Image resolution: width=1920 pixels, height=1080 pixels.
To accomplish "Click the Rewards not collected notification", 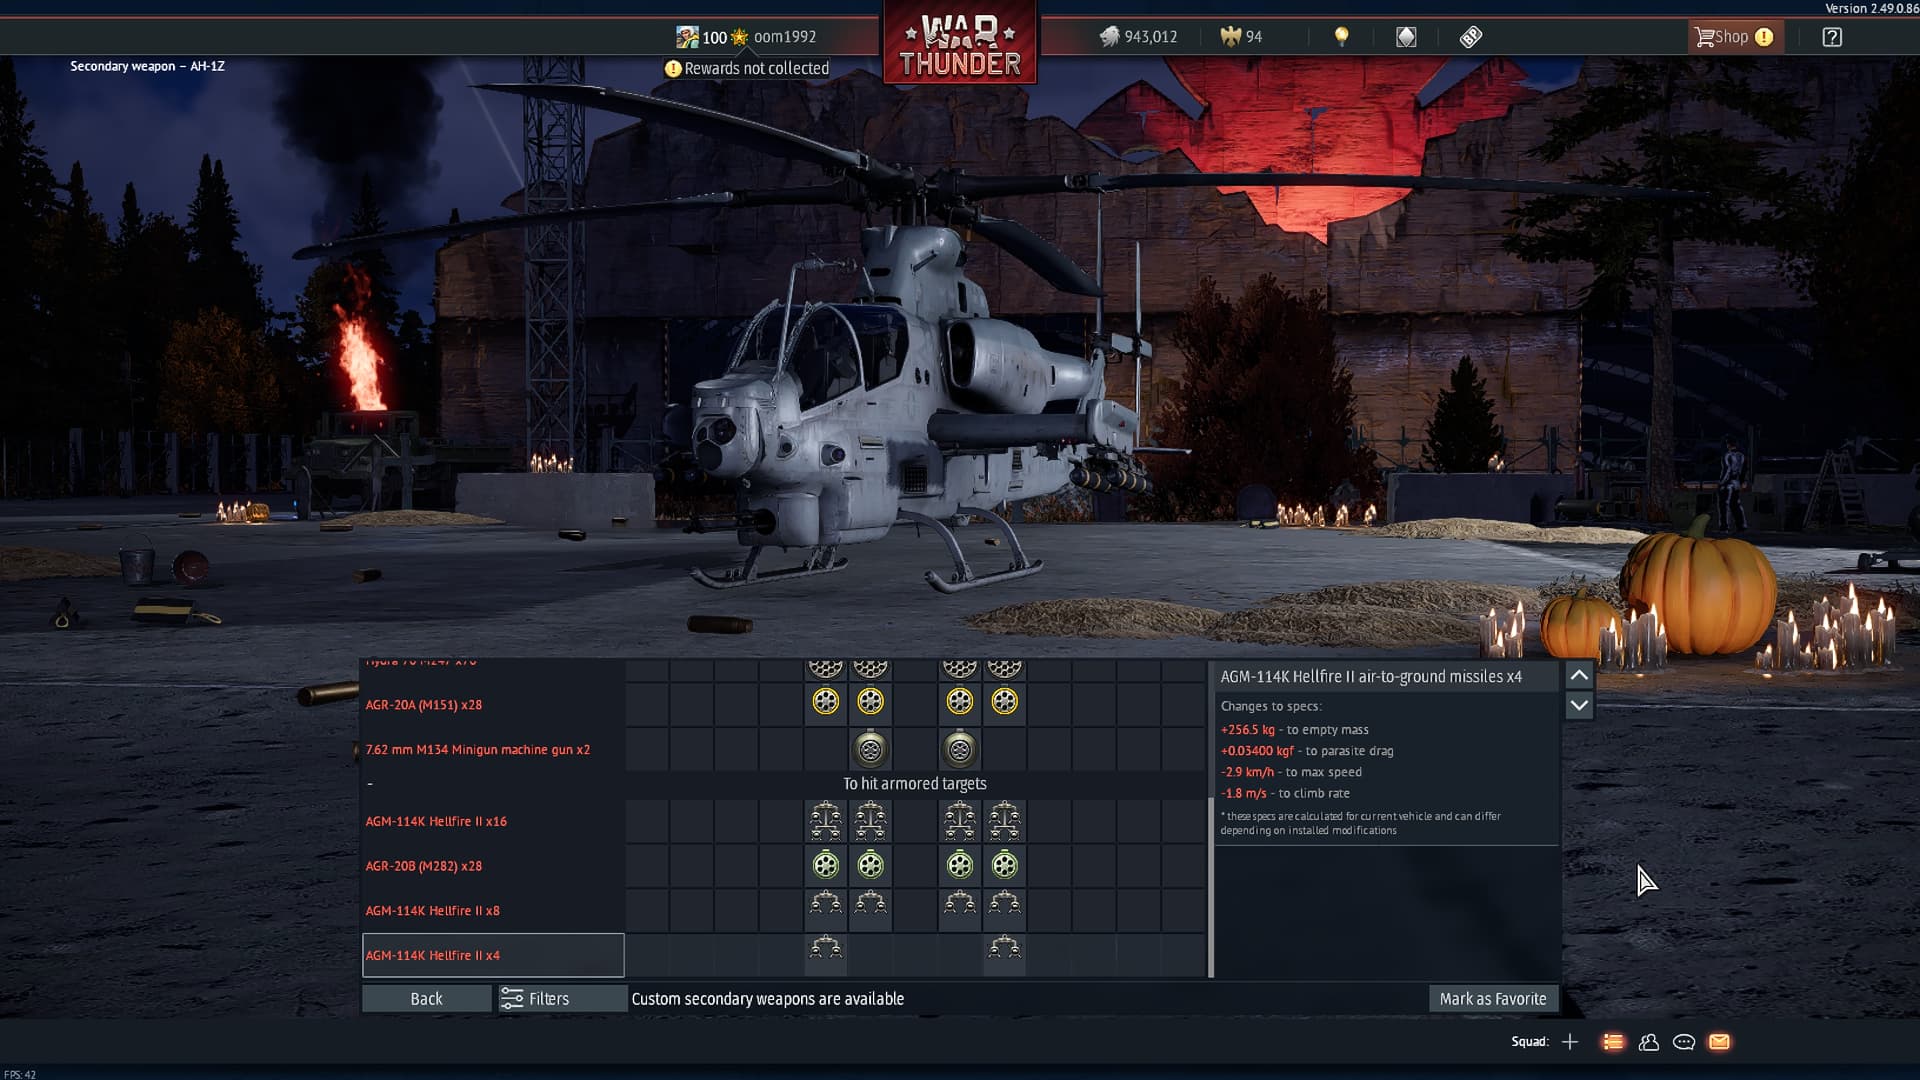I will tap(747, 68).
